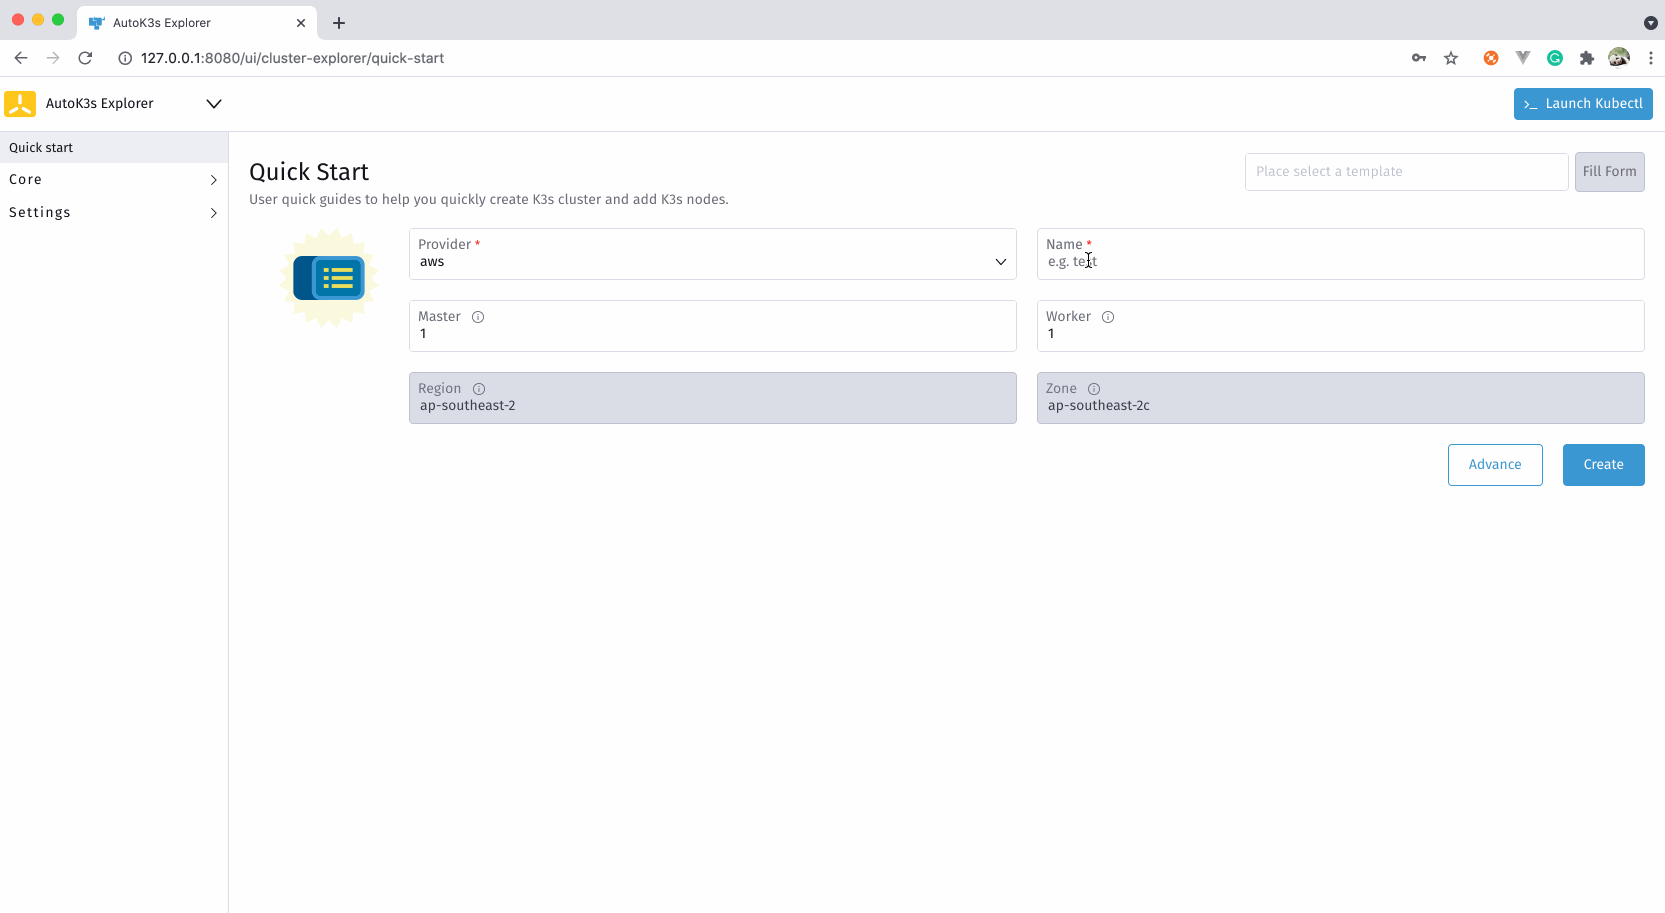Launch Kubectl from the header
The width and height of the screenshot is (1665, 913).
click(1583, 104)
